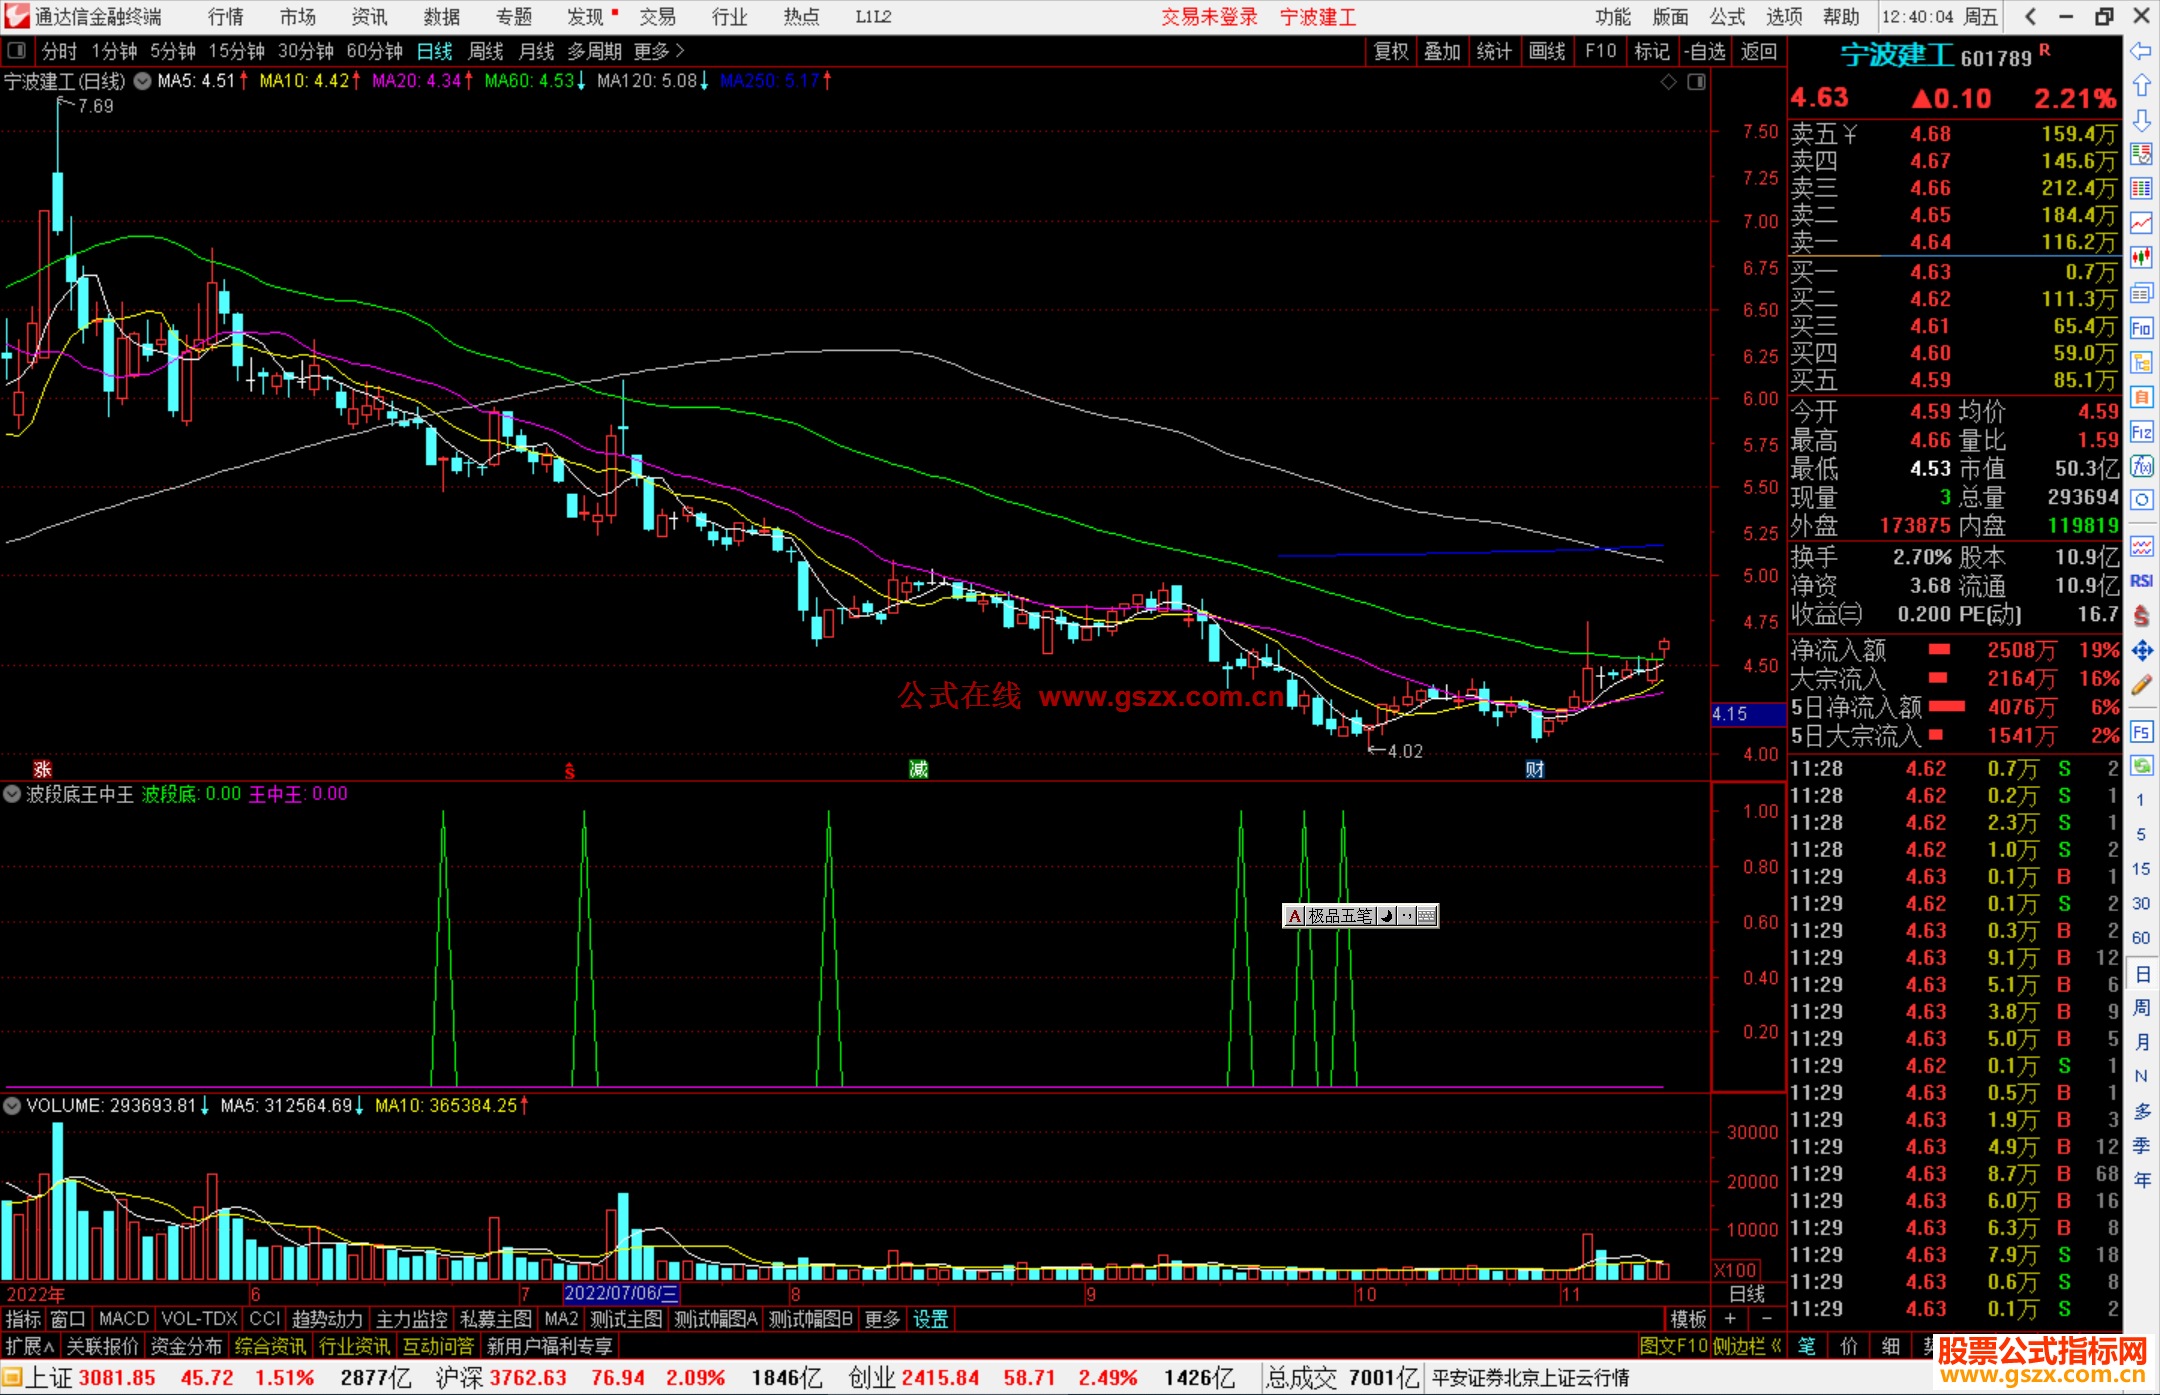Toggle the diamond marker icon above the chart
The height and width of the screenshot is (1395, 2160).
point(1668,82)
